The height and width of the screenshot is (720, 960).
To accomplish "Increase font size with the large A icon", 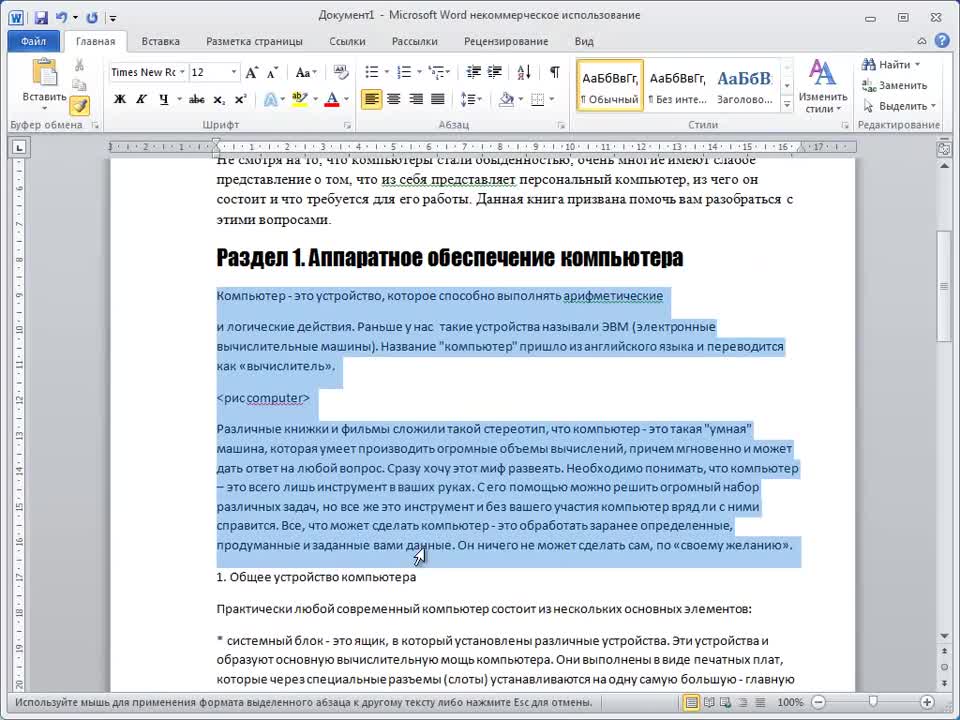I will click(x=251, y=73).
